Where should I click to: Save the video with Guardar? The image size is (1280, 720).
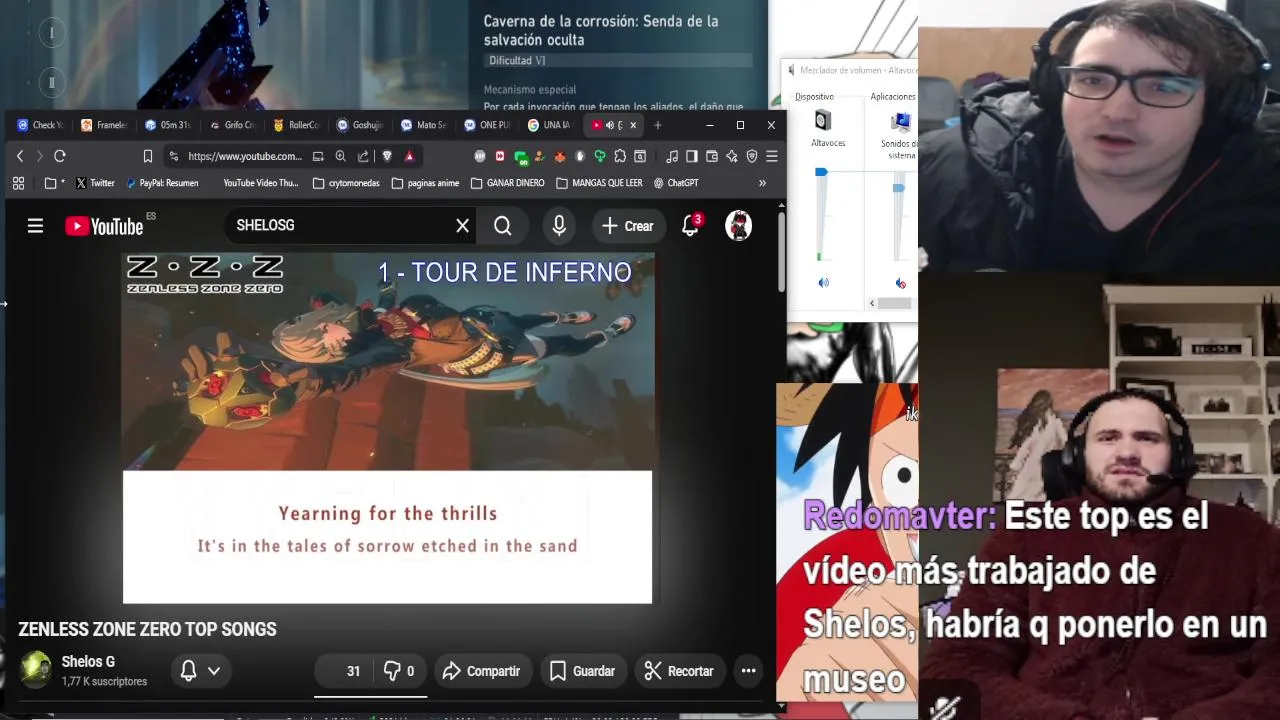(x=582, y=671)
